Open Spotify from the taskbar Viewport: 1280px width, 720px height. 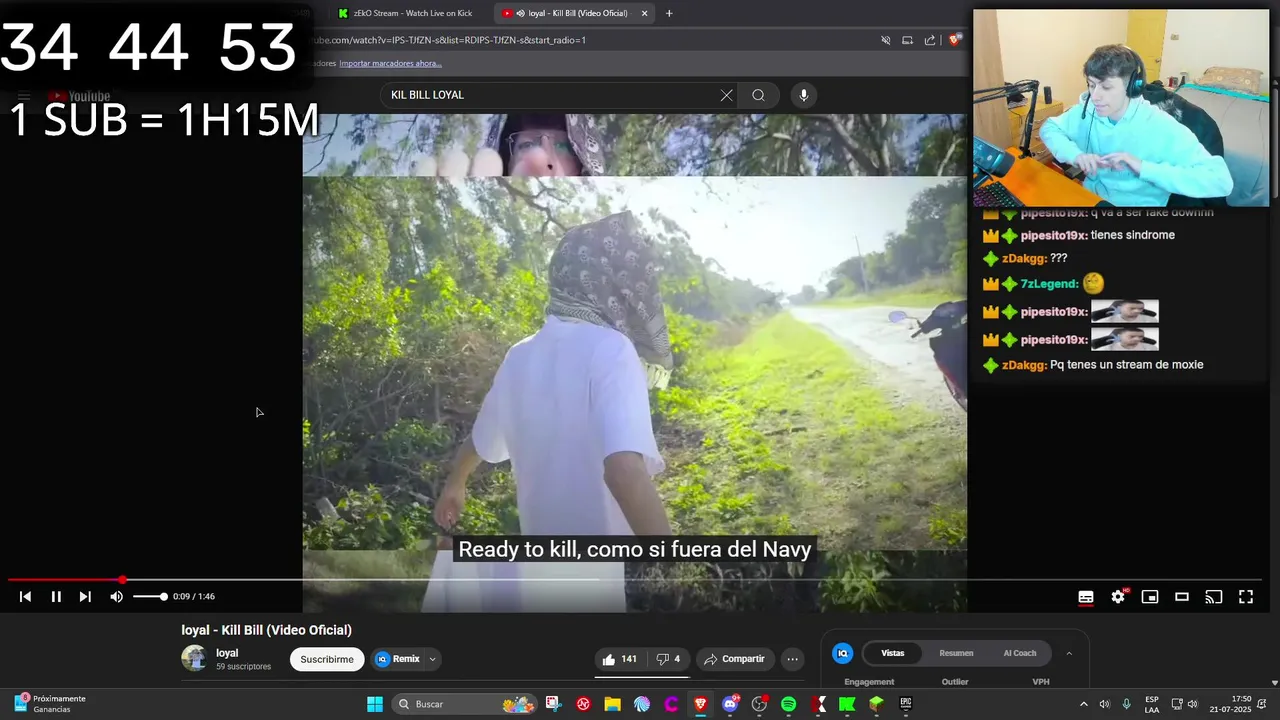pos(788,704)
